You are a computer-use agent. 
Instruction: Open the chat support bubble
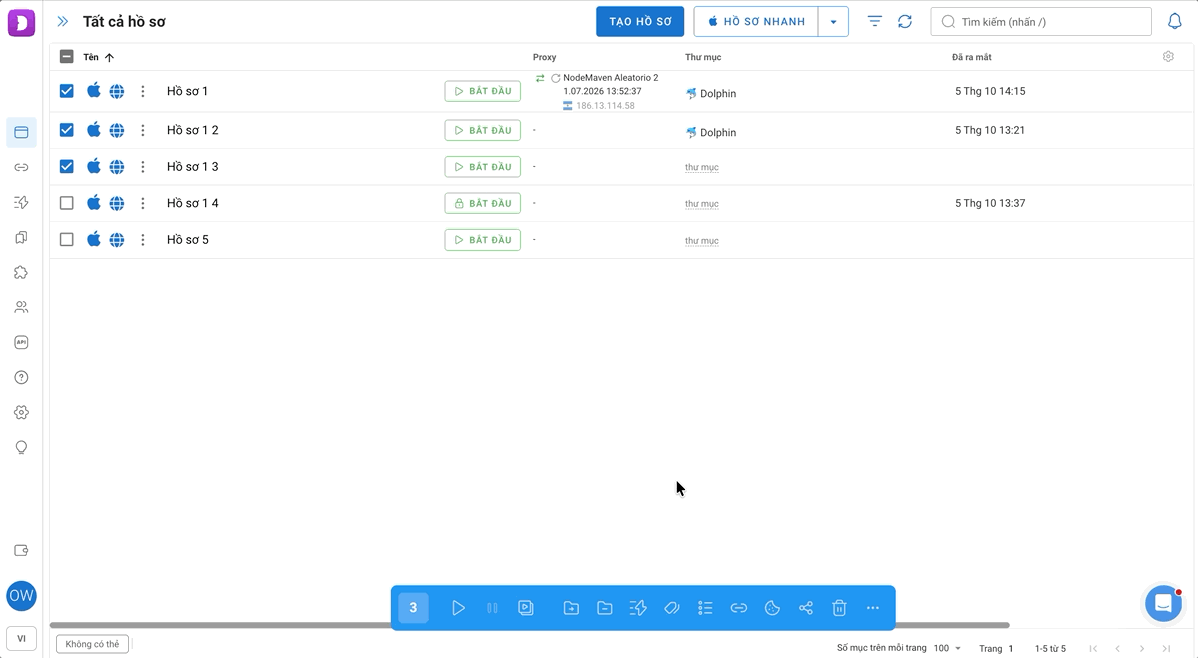[x=1163, y=604]
